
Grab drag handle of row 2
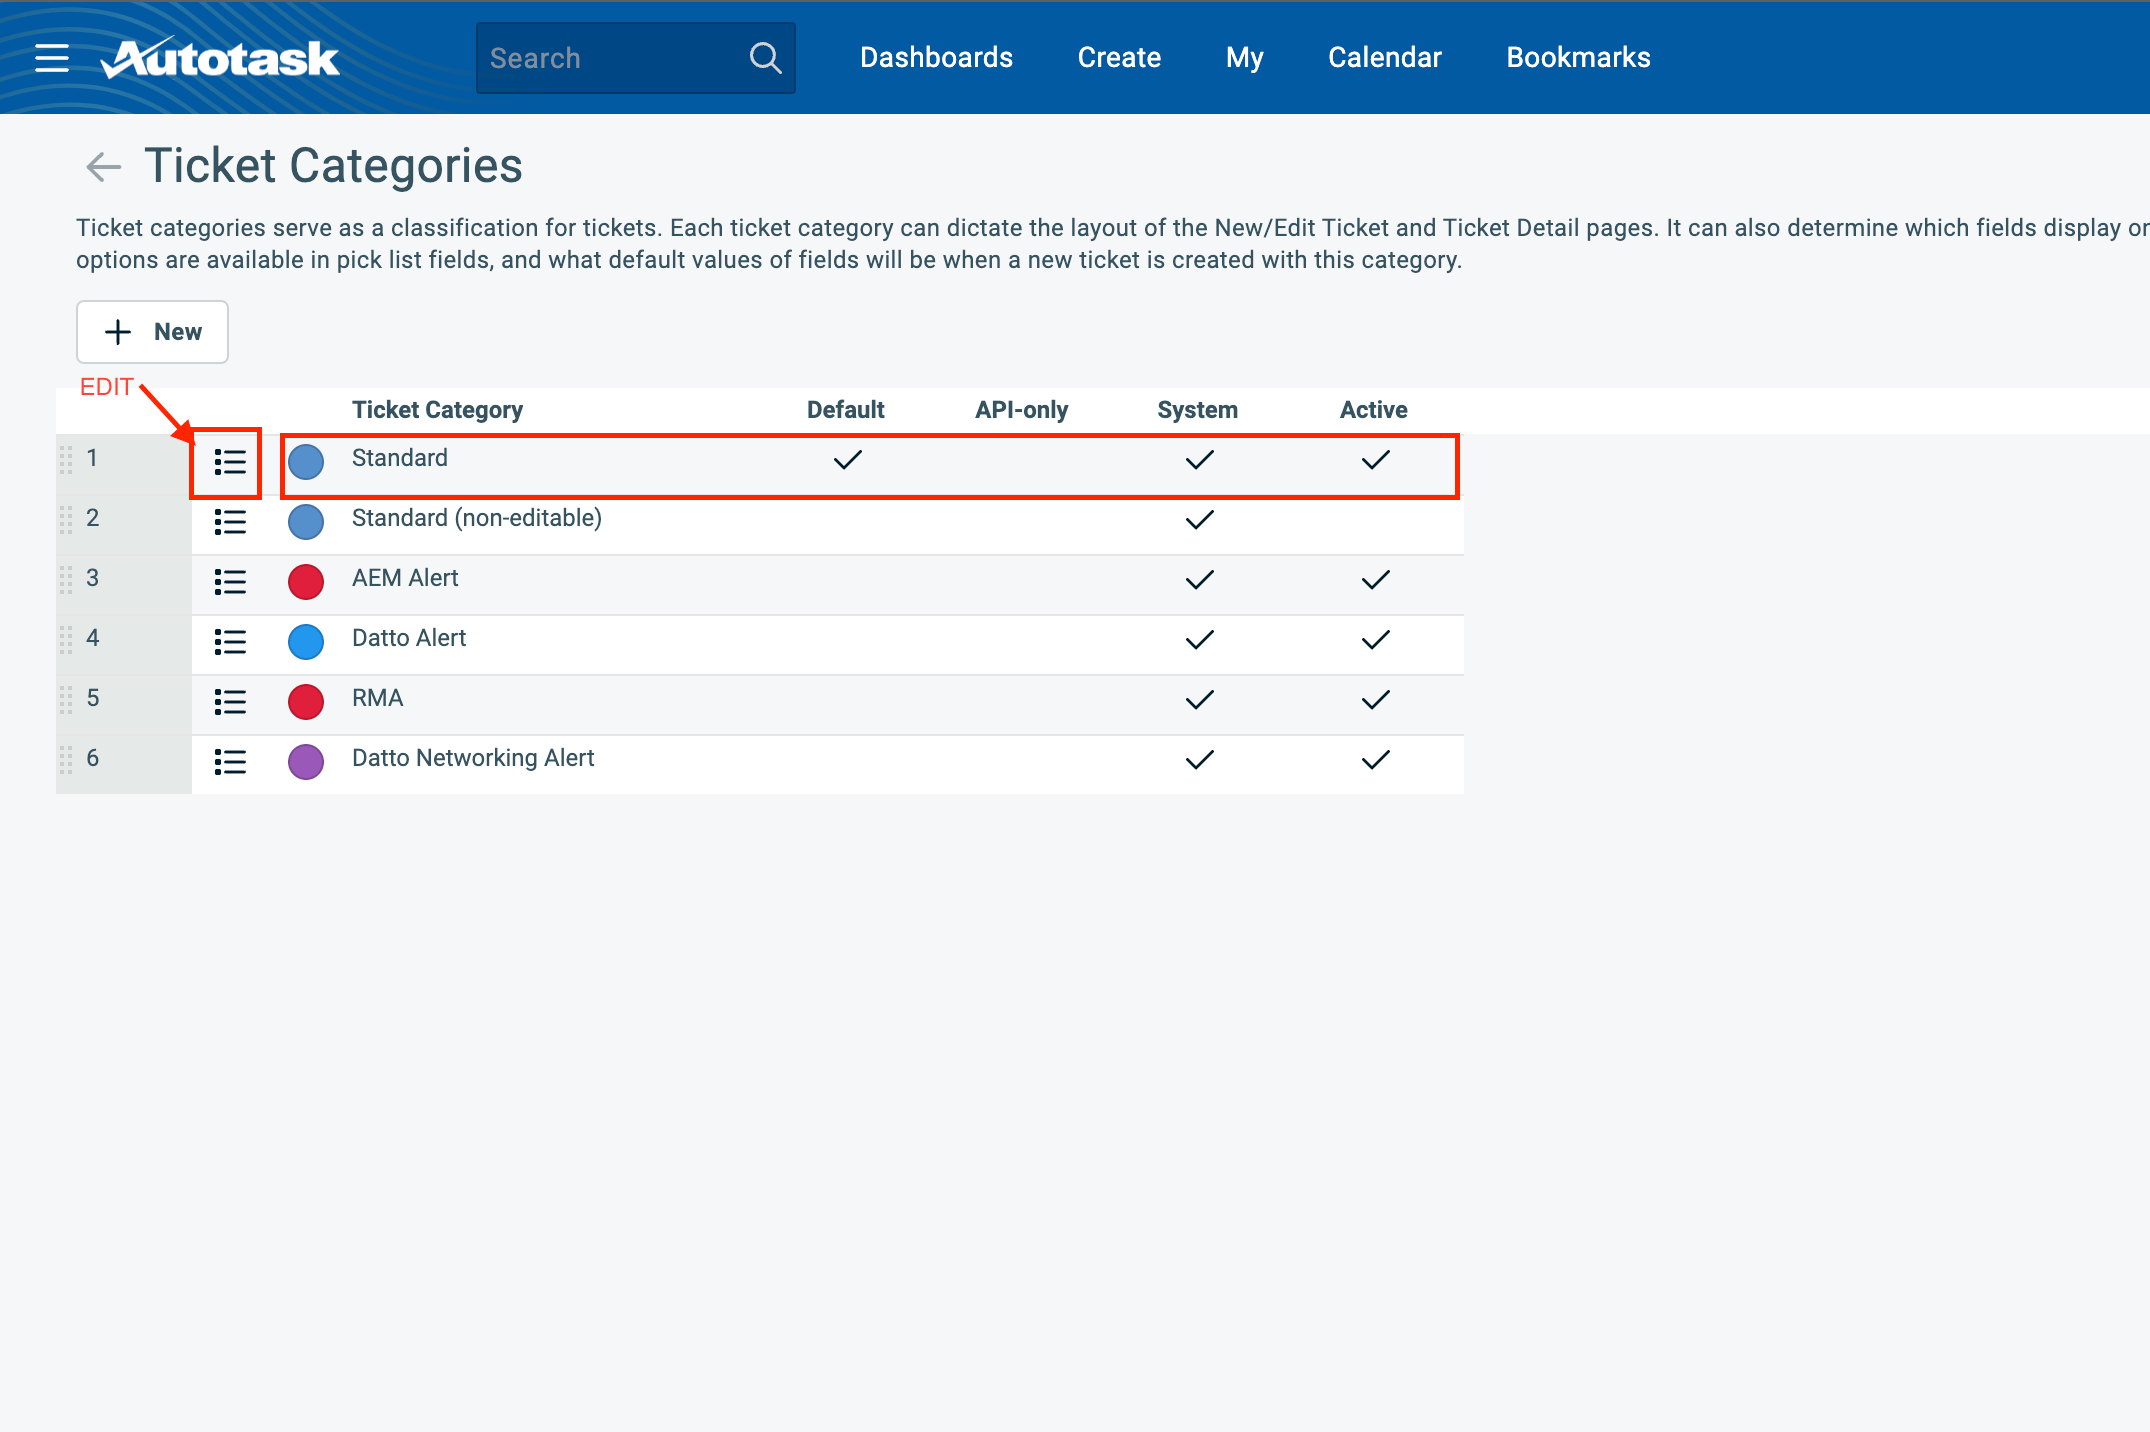click(x=66, y=520)
